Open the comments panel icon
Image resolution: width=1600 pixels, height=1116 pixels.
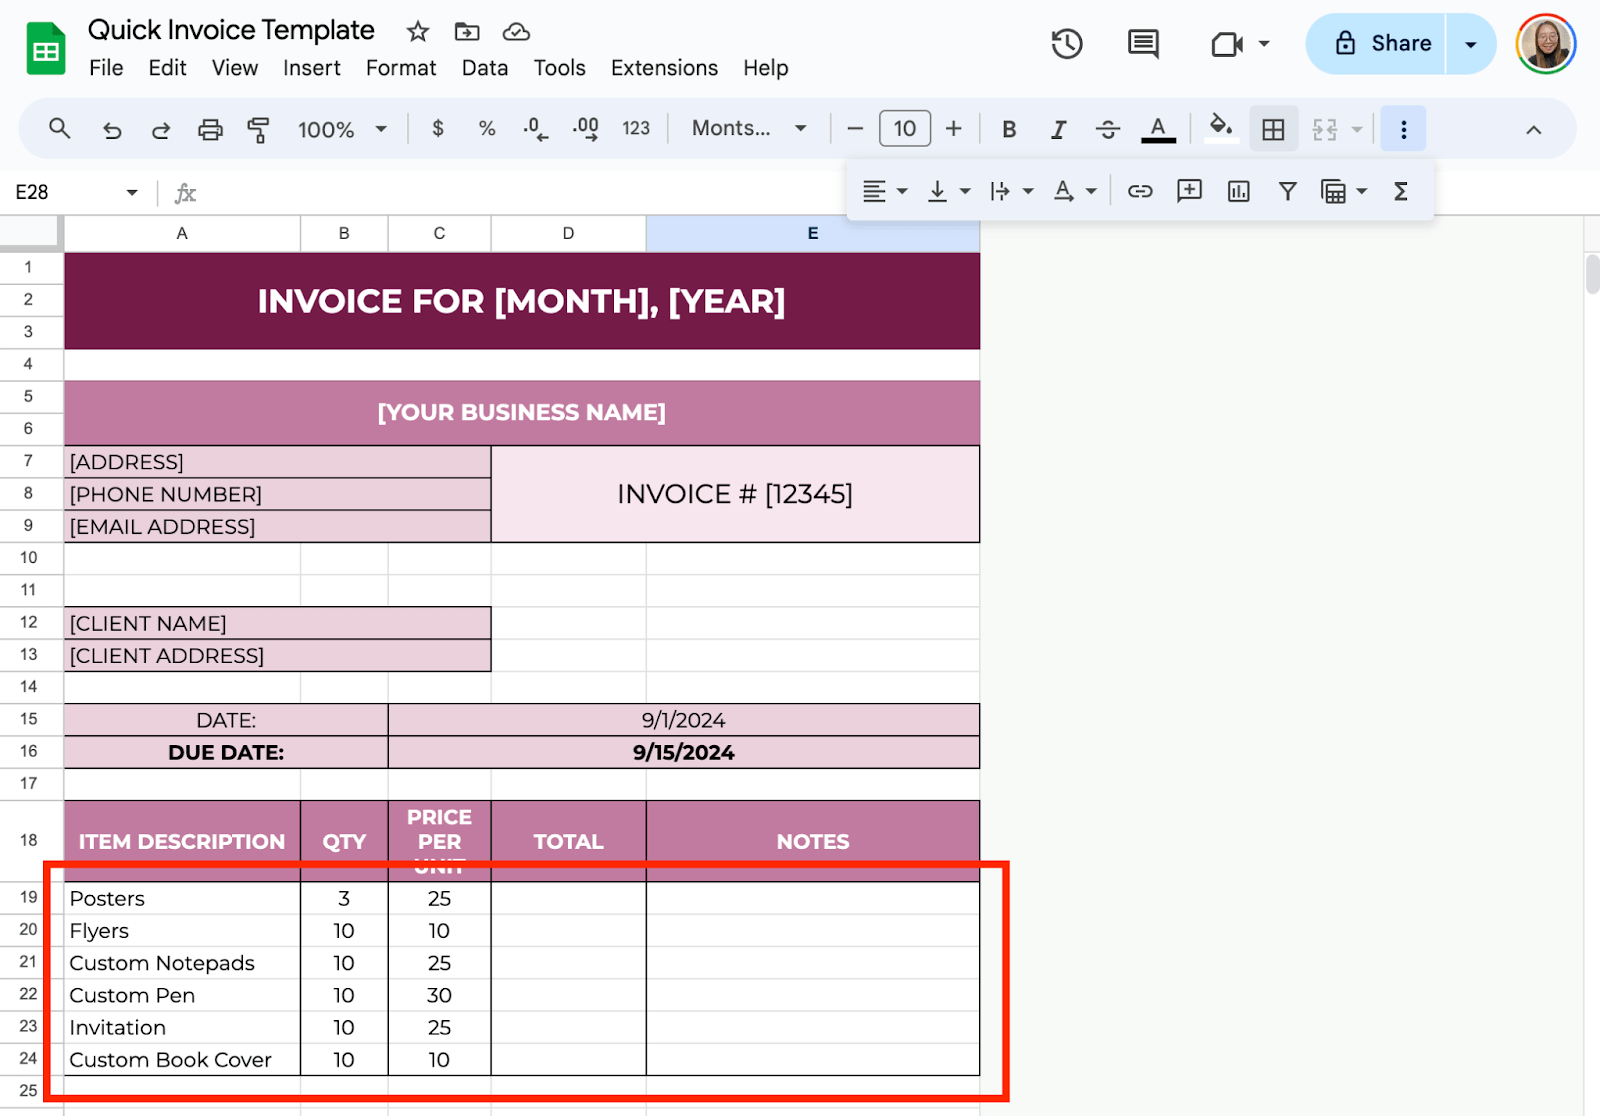pos(1142,44)
